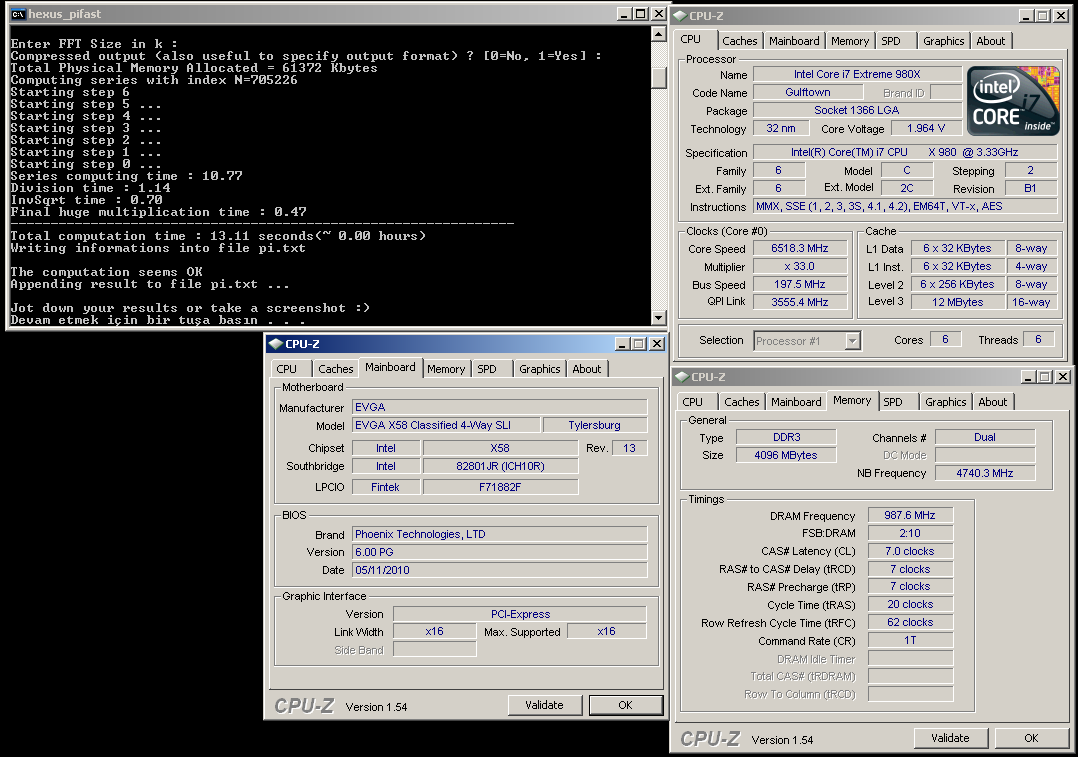Click the graphic interface version PCI-Express
Image resolution: width=1078 pixels, height=757 pixels.
520,614
